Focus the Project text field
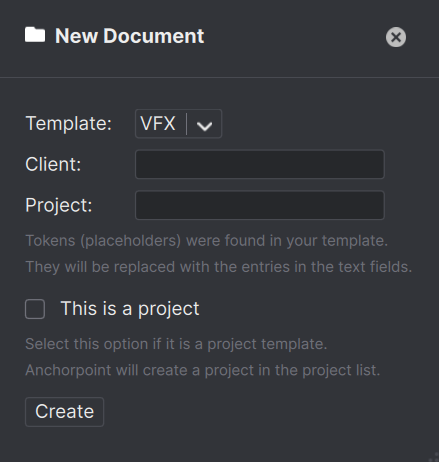The width and height of the screenshot is (439, 462). tap(260, 205)
